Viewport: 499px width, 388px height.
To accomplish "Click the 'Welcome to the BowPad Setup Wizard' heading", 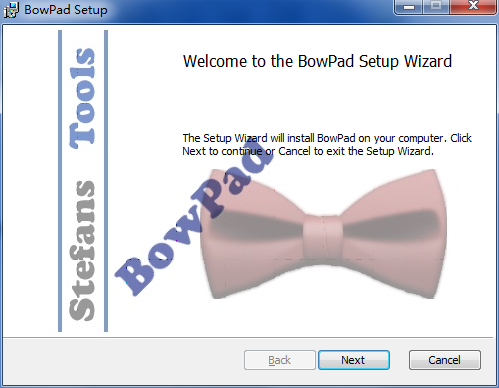I will point(317,61).
